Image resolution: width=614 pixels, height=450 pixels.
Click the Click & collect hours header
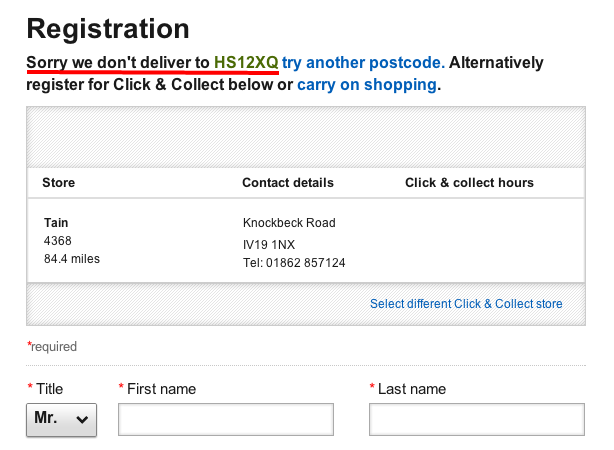(x=469, y=183)
